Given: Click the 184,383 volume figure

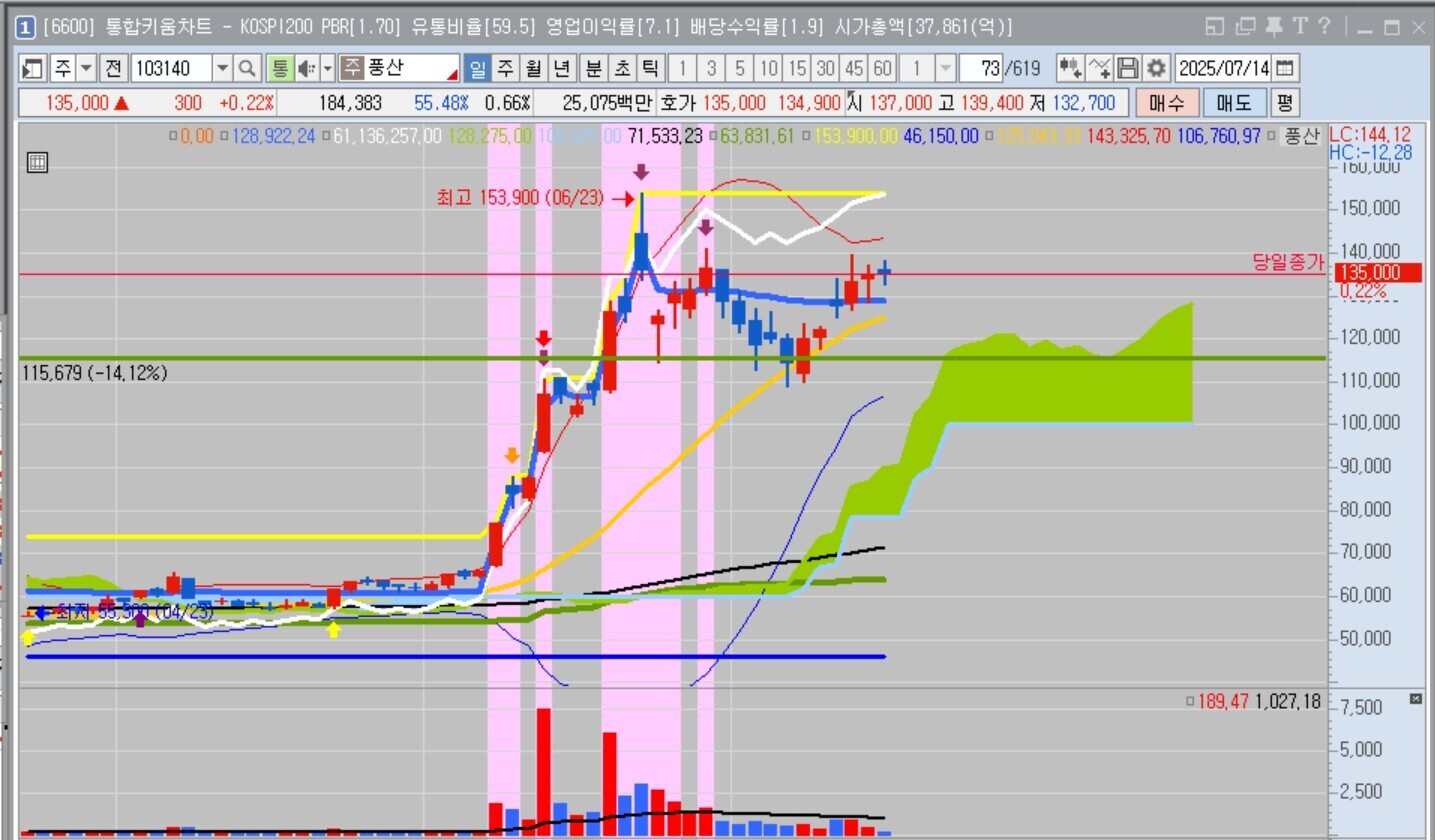Looking at the screenshot, I should click(351, 102).
